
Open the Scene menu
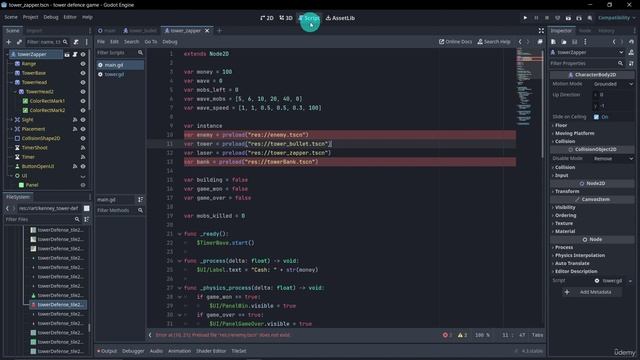(x=11, y=17)
